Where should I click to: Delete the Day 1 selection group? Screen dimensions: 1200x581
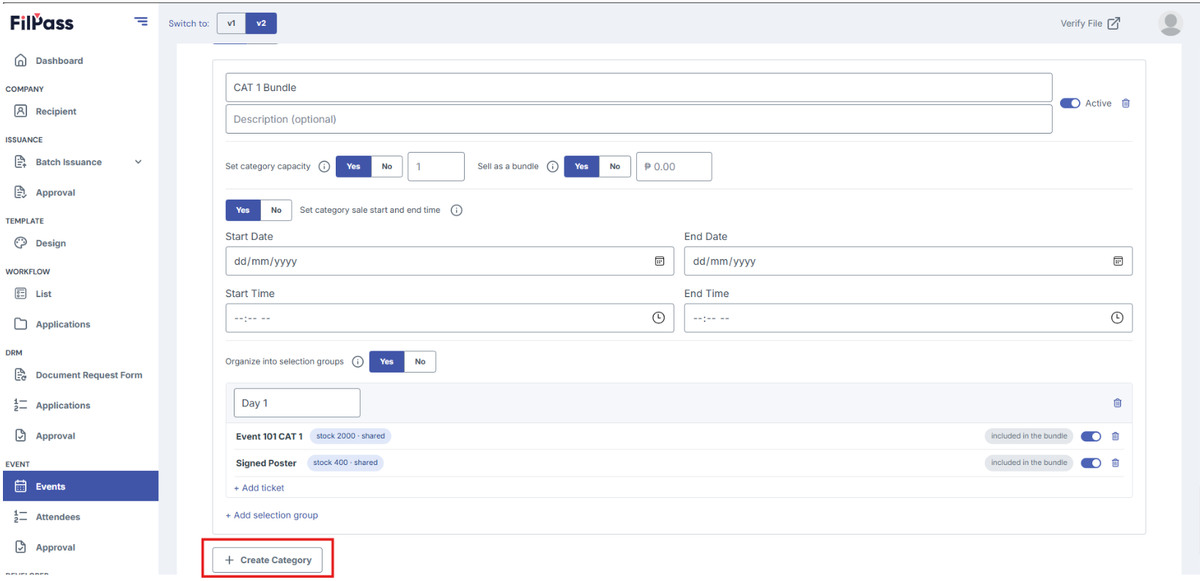pos(1117,403)
